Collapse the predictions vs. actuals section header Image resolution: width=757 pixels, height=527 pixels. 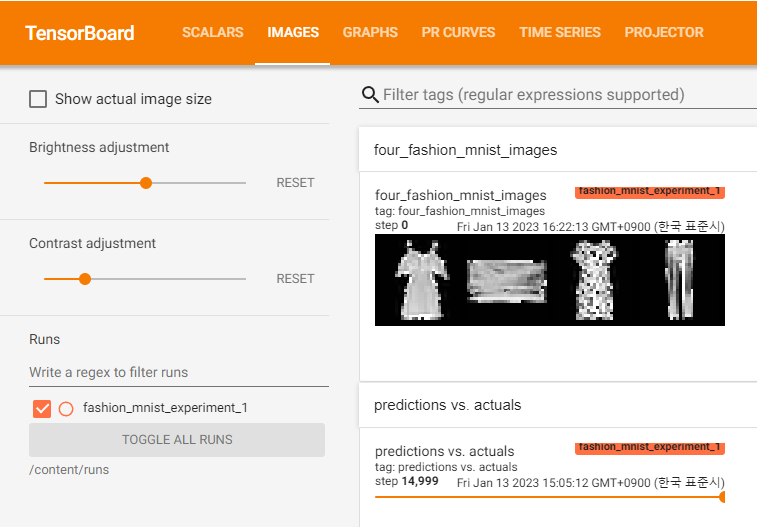(x=558, y=405)
